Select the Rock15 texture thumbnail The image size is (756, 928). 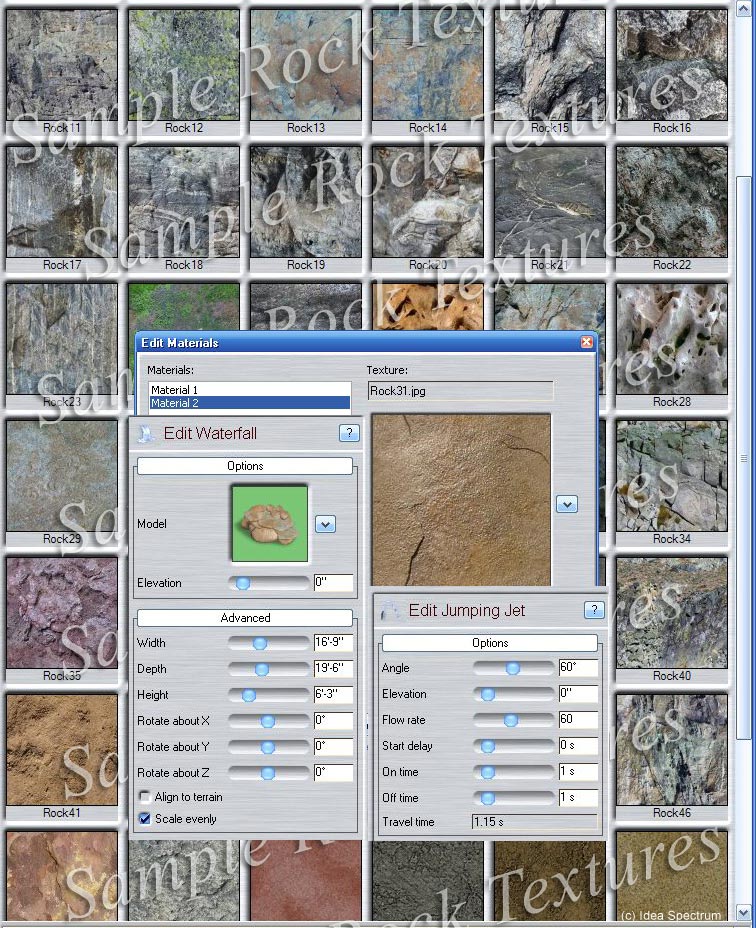click(549, 65)
